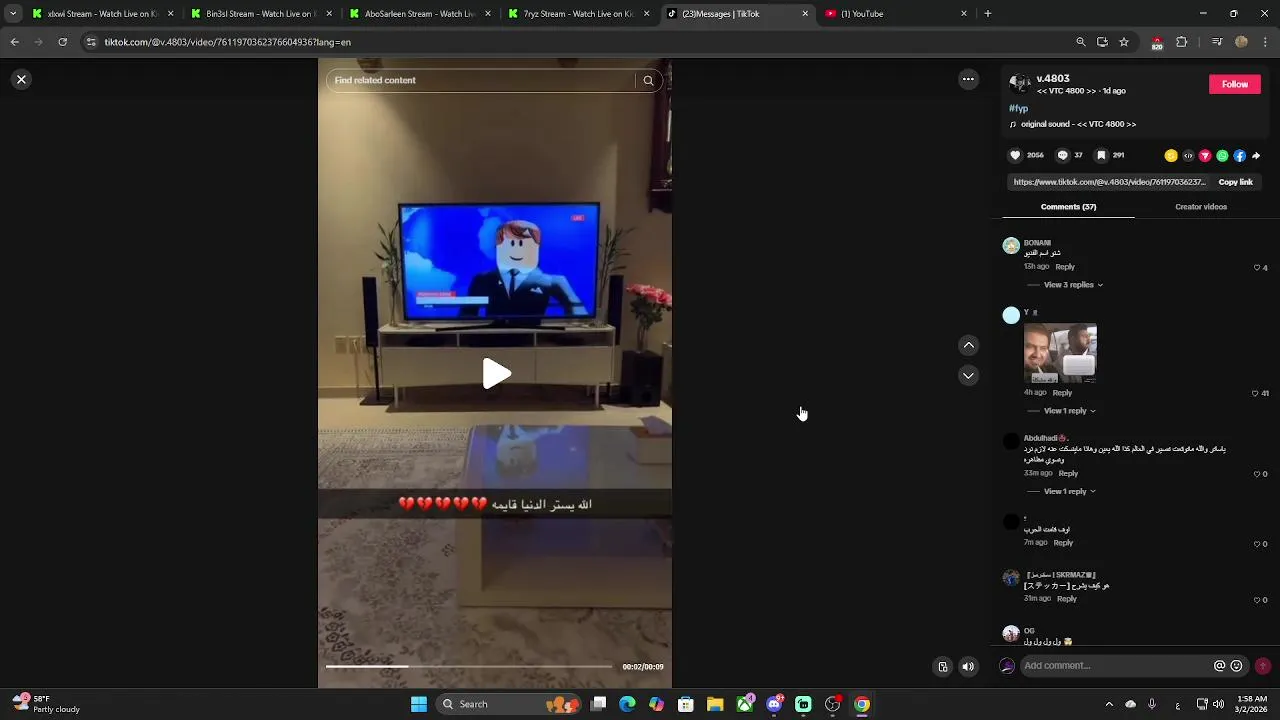The height and width of the screenshot is (720, 1280).
Task: Play the paused video
Action: coord(496,374)
